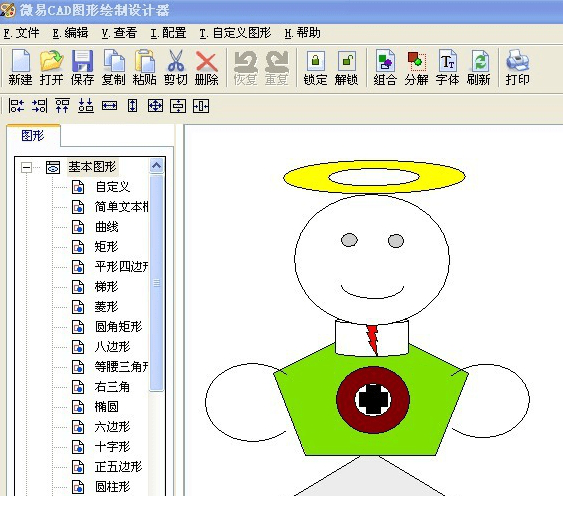563x515 pixels.
Task: Select 菱形 shape in tree
Action: click(x=106, y=307)
